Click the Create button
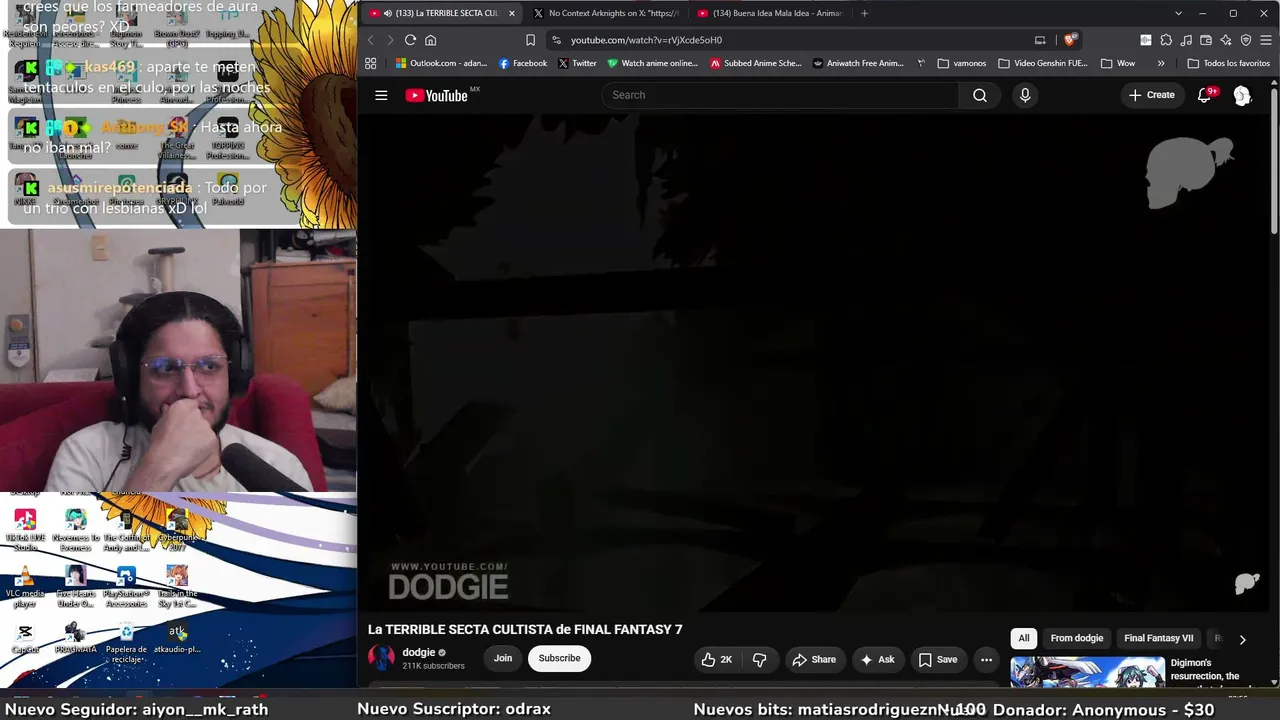The height and width of the screenshot is (720, 1280). click(x=1152, y=95)
